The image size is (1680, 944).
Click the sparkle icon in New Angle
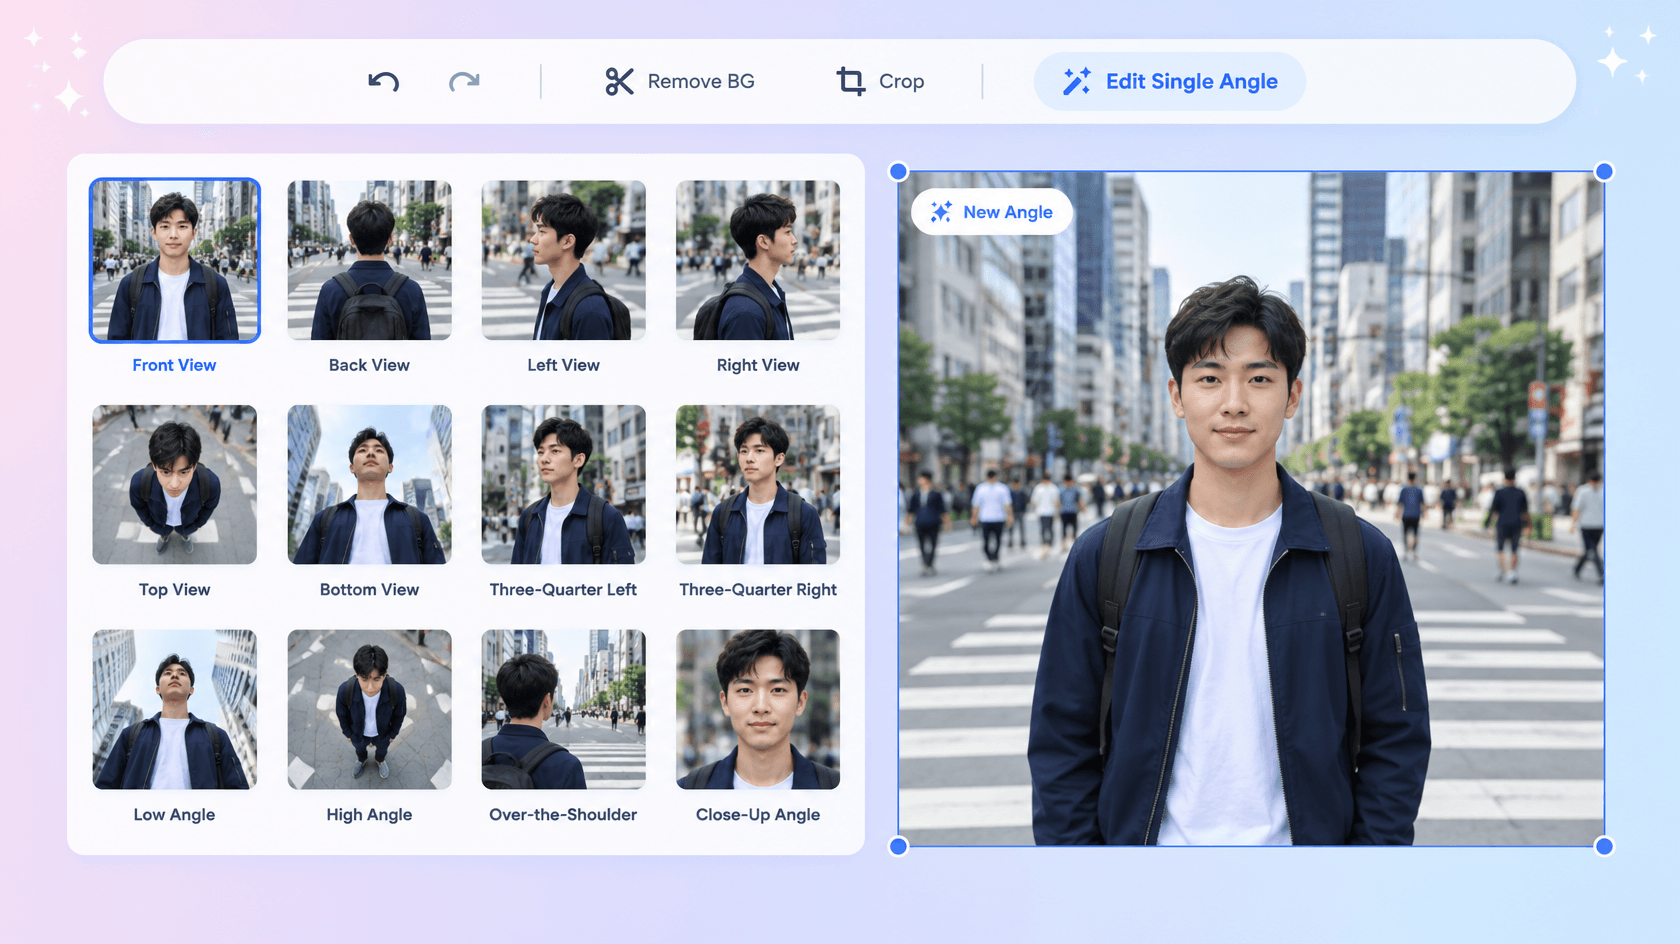[941, 212]
